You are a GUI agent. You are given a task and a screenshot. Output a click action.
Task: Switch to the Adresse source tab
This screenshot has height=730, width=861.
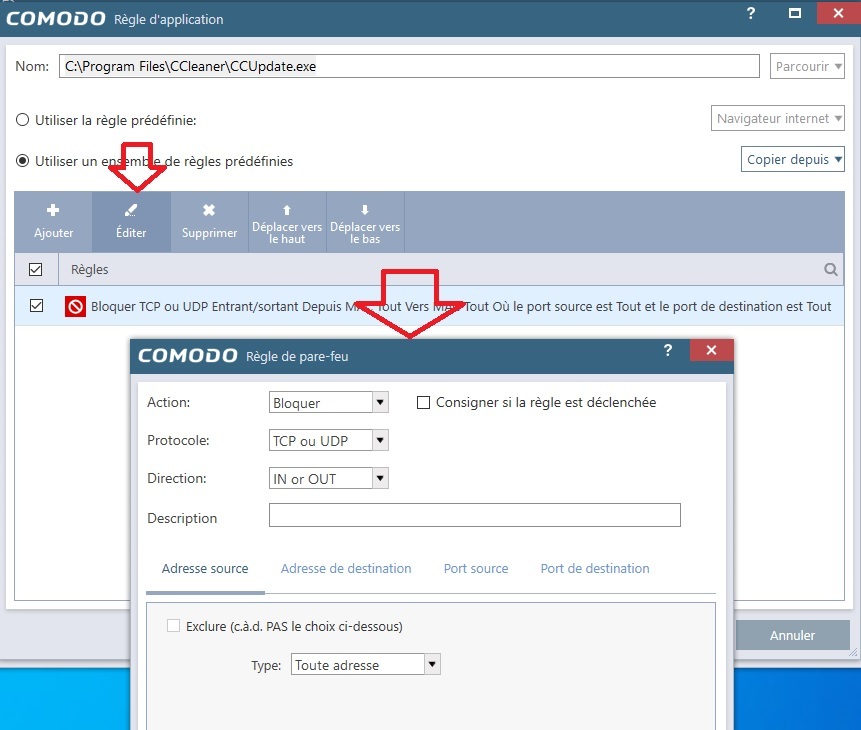(205, 569)
